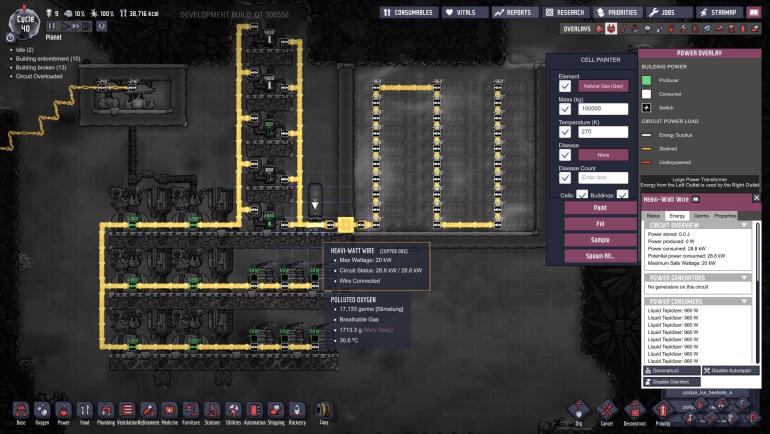
Task: Open the Vitals menu
Action: (465, 12)
